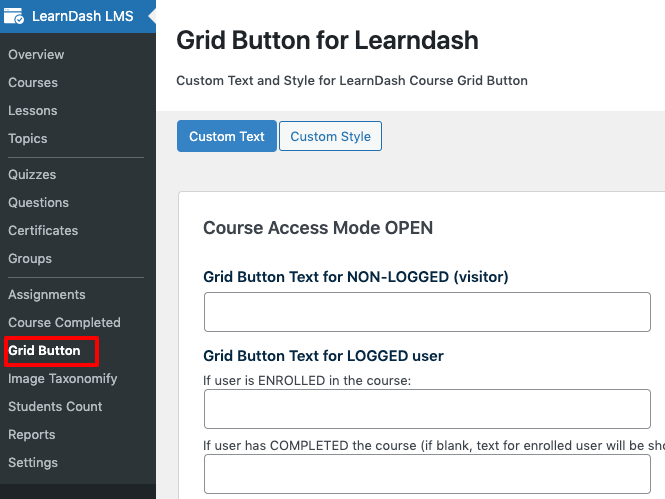Viewport: 665px width, 499px height.
Task: Switch to the Custom Style tab
Action: (x=330, y=136)
